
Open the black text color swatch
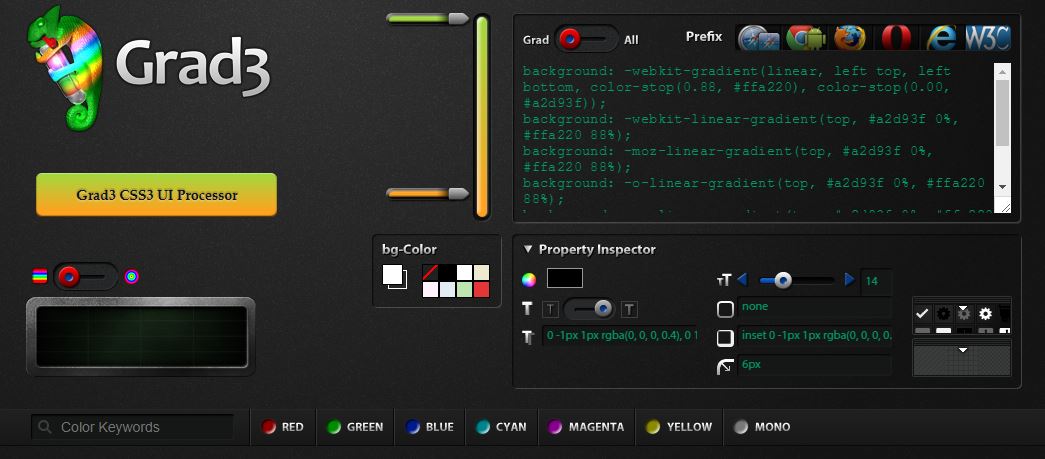(x=564, y=278)
